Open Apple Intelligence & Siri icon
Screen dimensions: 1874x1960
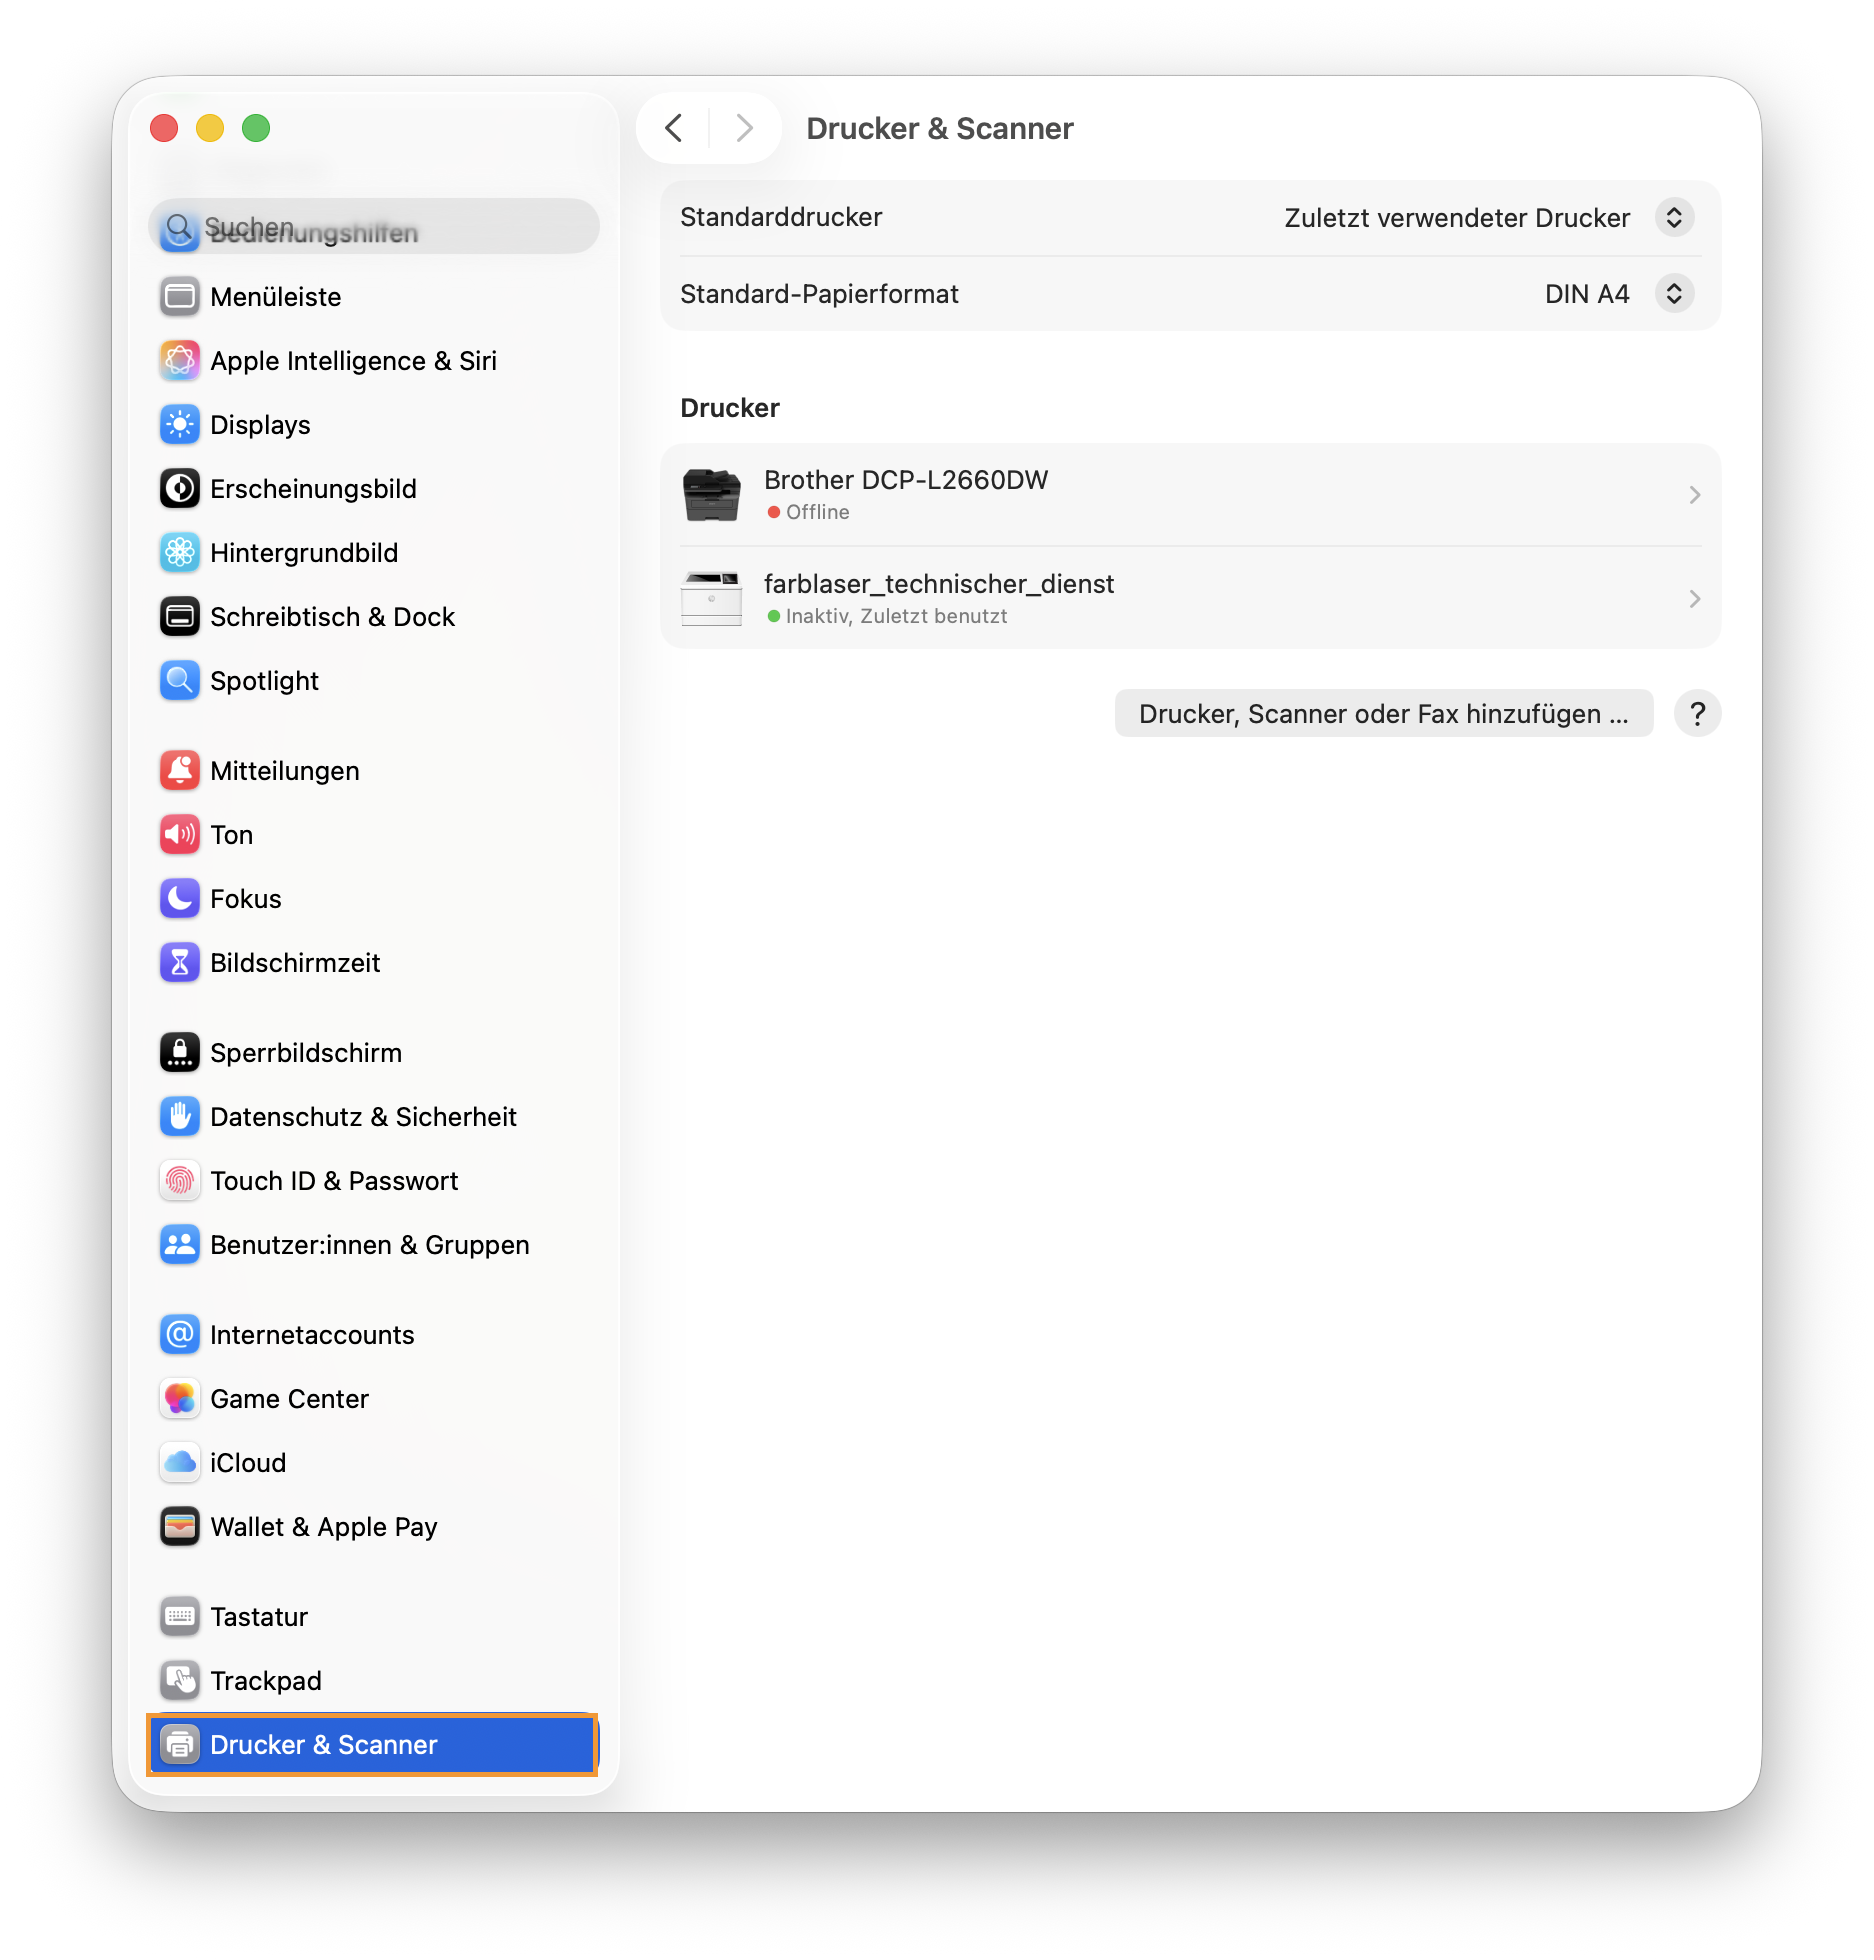tap(180, 361)
